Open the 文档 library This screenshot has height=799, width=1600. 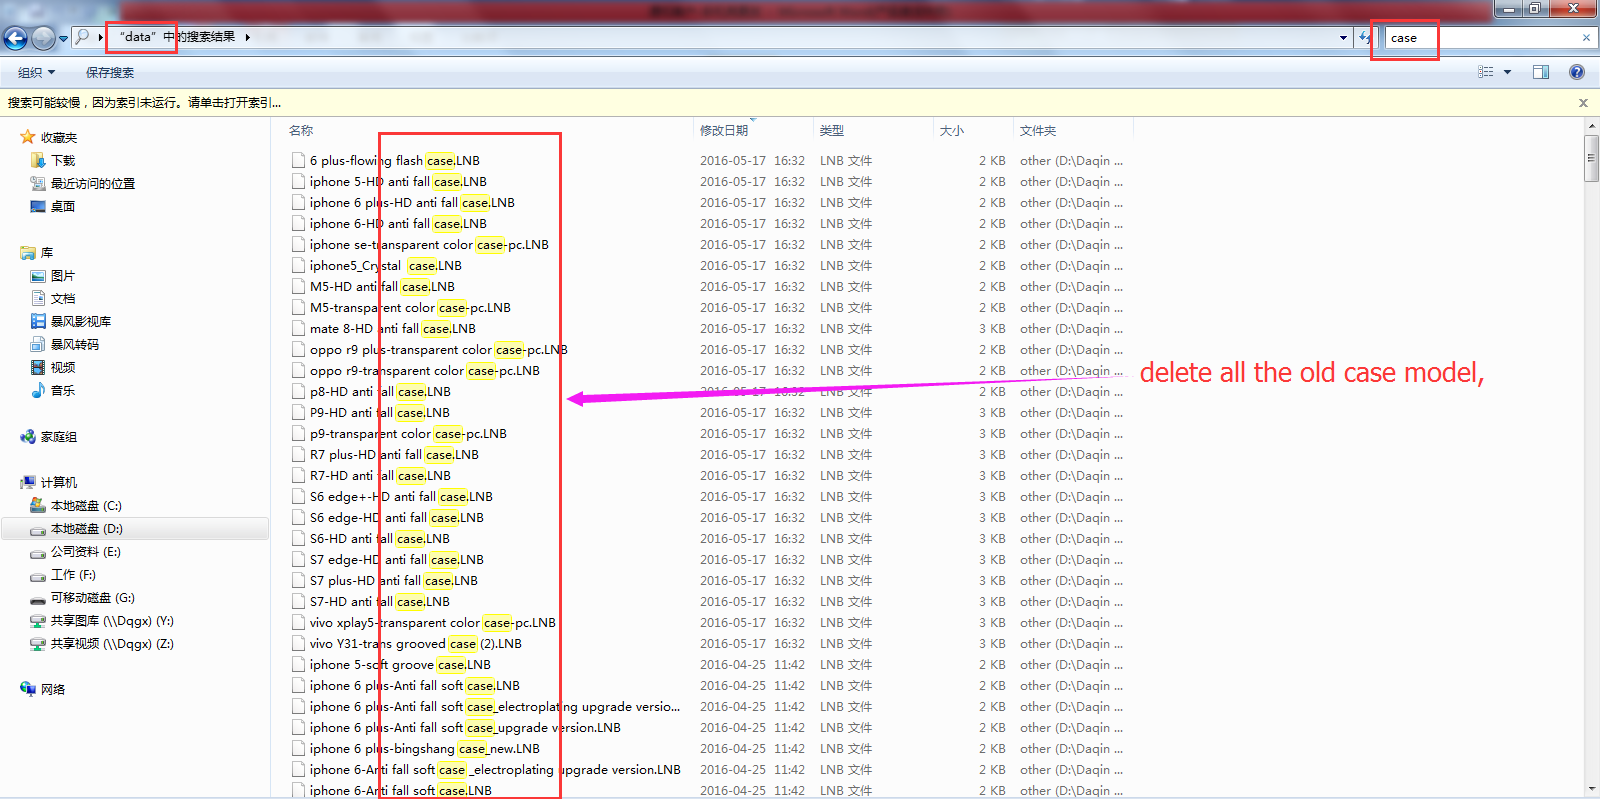pos(63,299)
